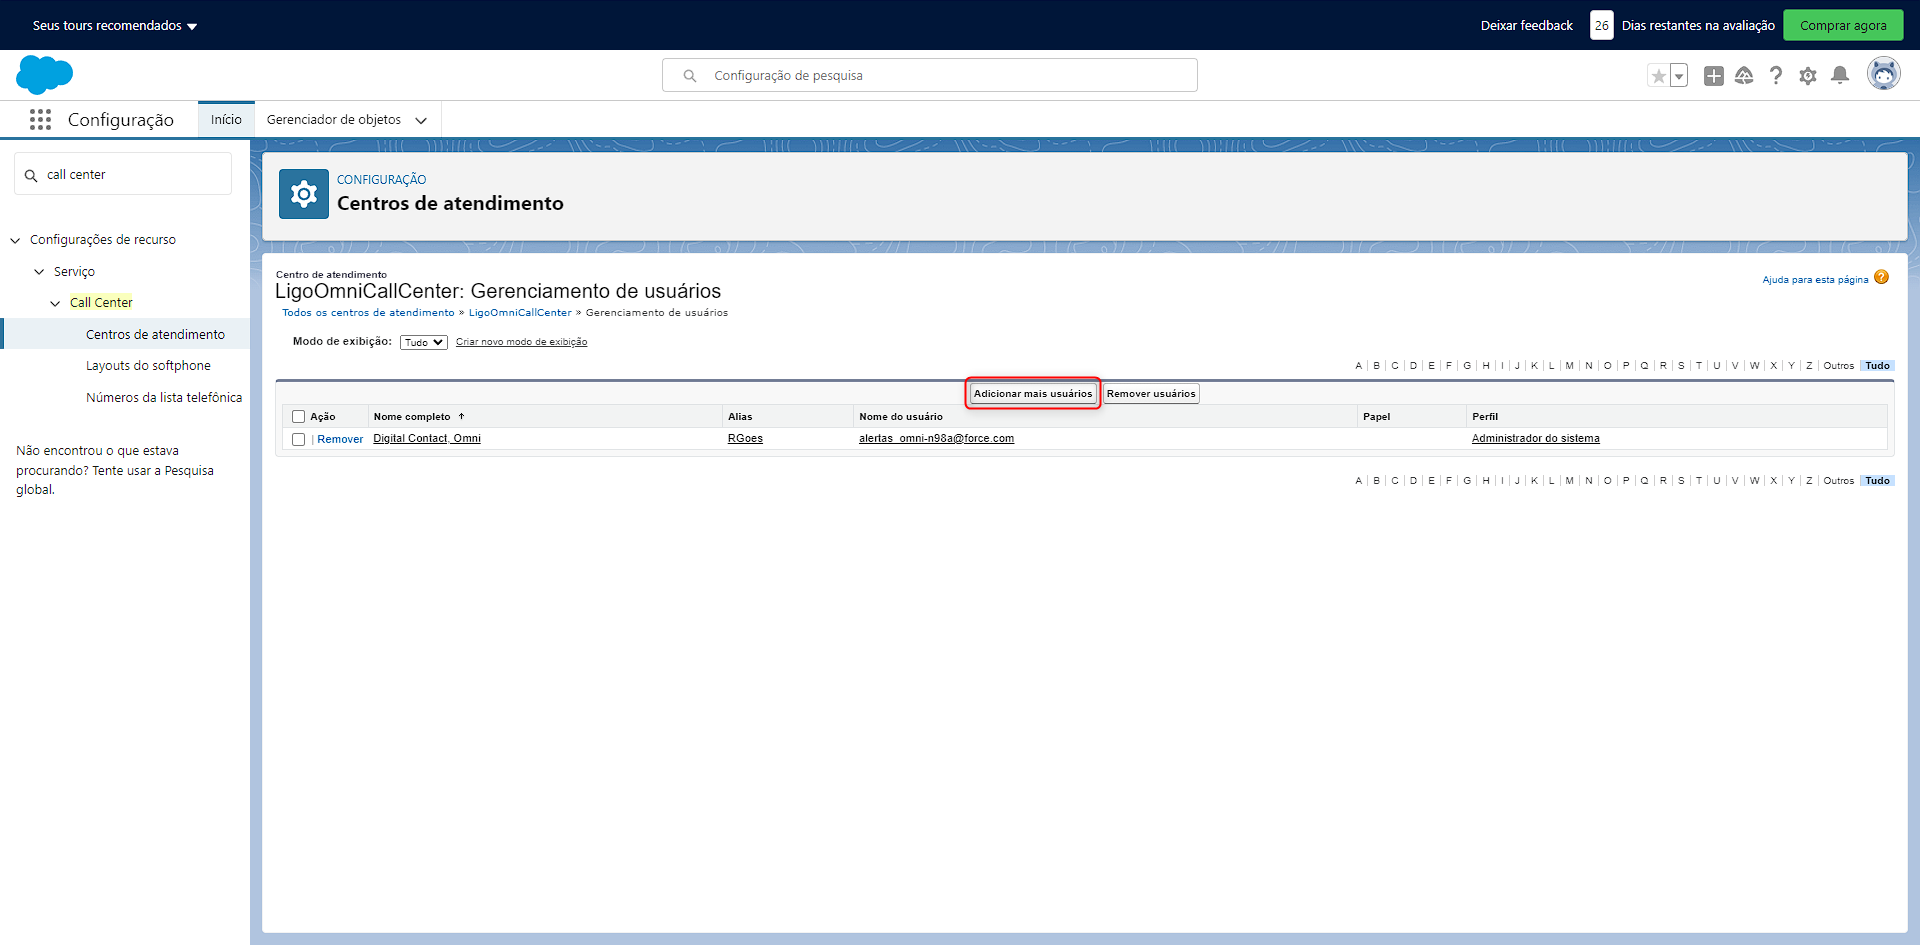Click the Configuração de pesquisa search field

(x=930, y=76)
